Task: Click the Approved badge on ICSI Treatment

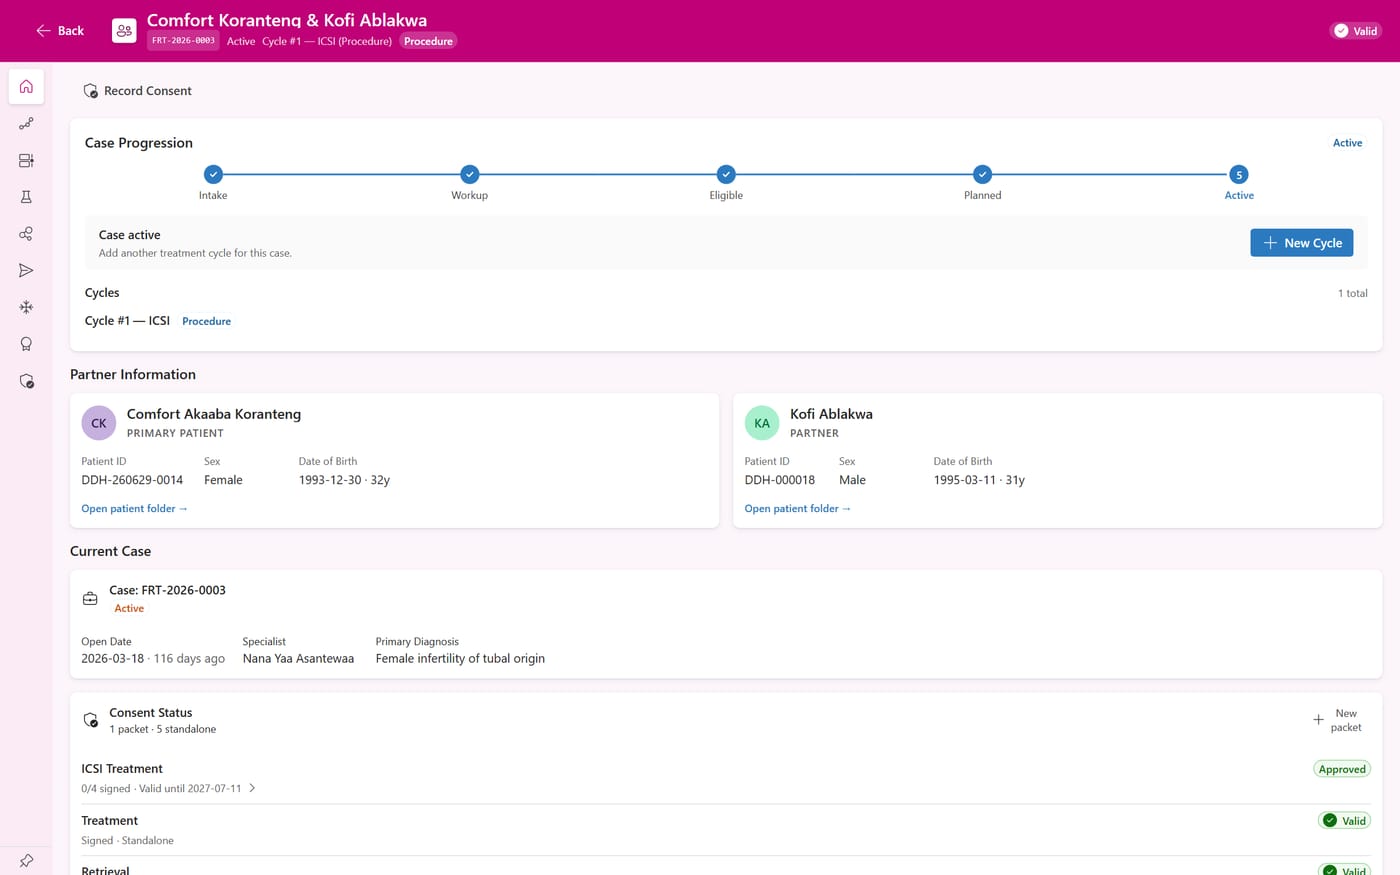Action: point(1341,769)
